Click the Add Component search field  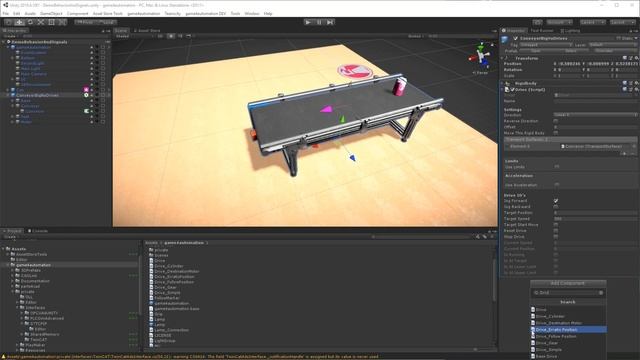(x=568, y=293)
